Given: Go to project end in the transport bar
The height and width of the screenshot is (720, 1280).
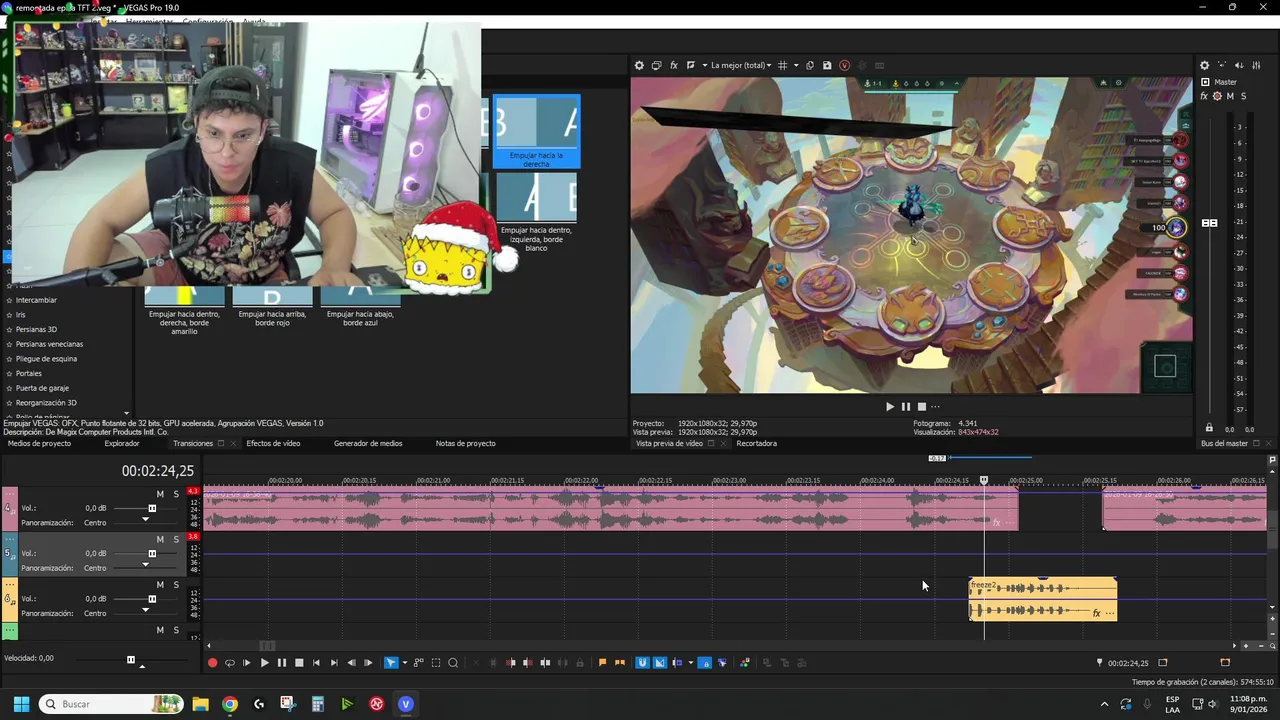Looking at the screenshot, I should tap(333, 663).
